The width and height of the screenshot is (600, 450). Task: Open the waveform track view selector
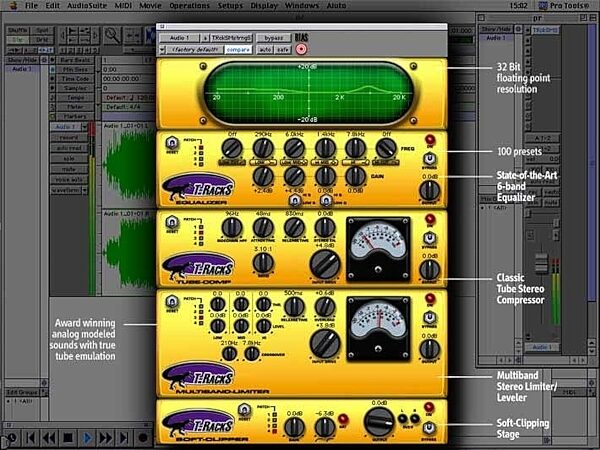pos(69,190)
